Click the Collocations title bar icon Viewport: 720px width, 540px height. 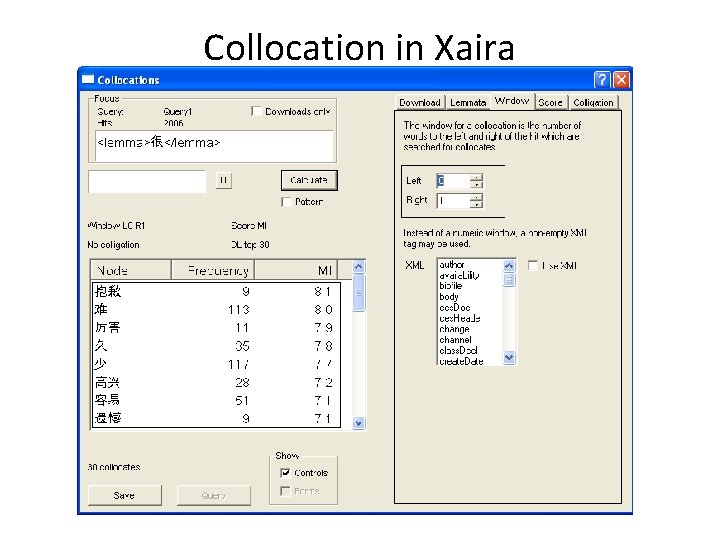click(x=88, y=79)
